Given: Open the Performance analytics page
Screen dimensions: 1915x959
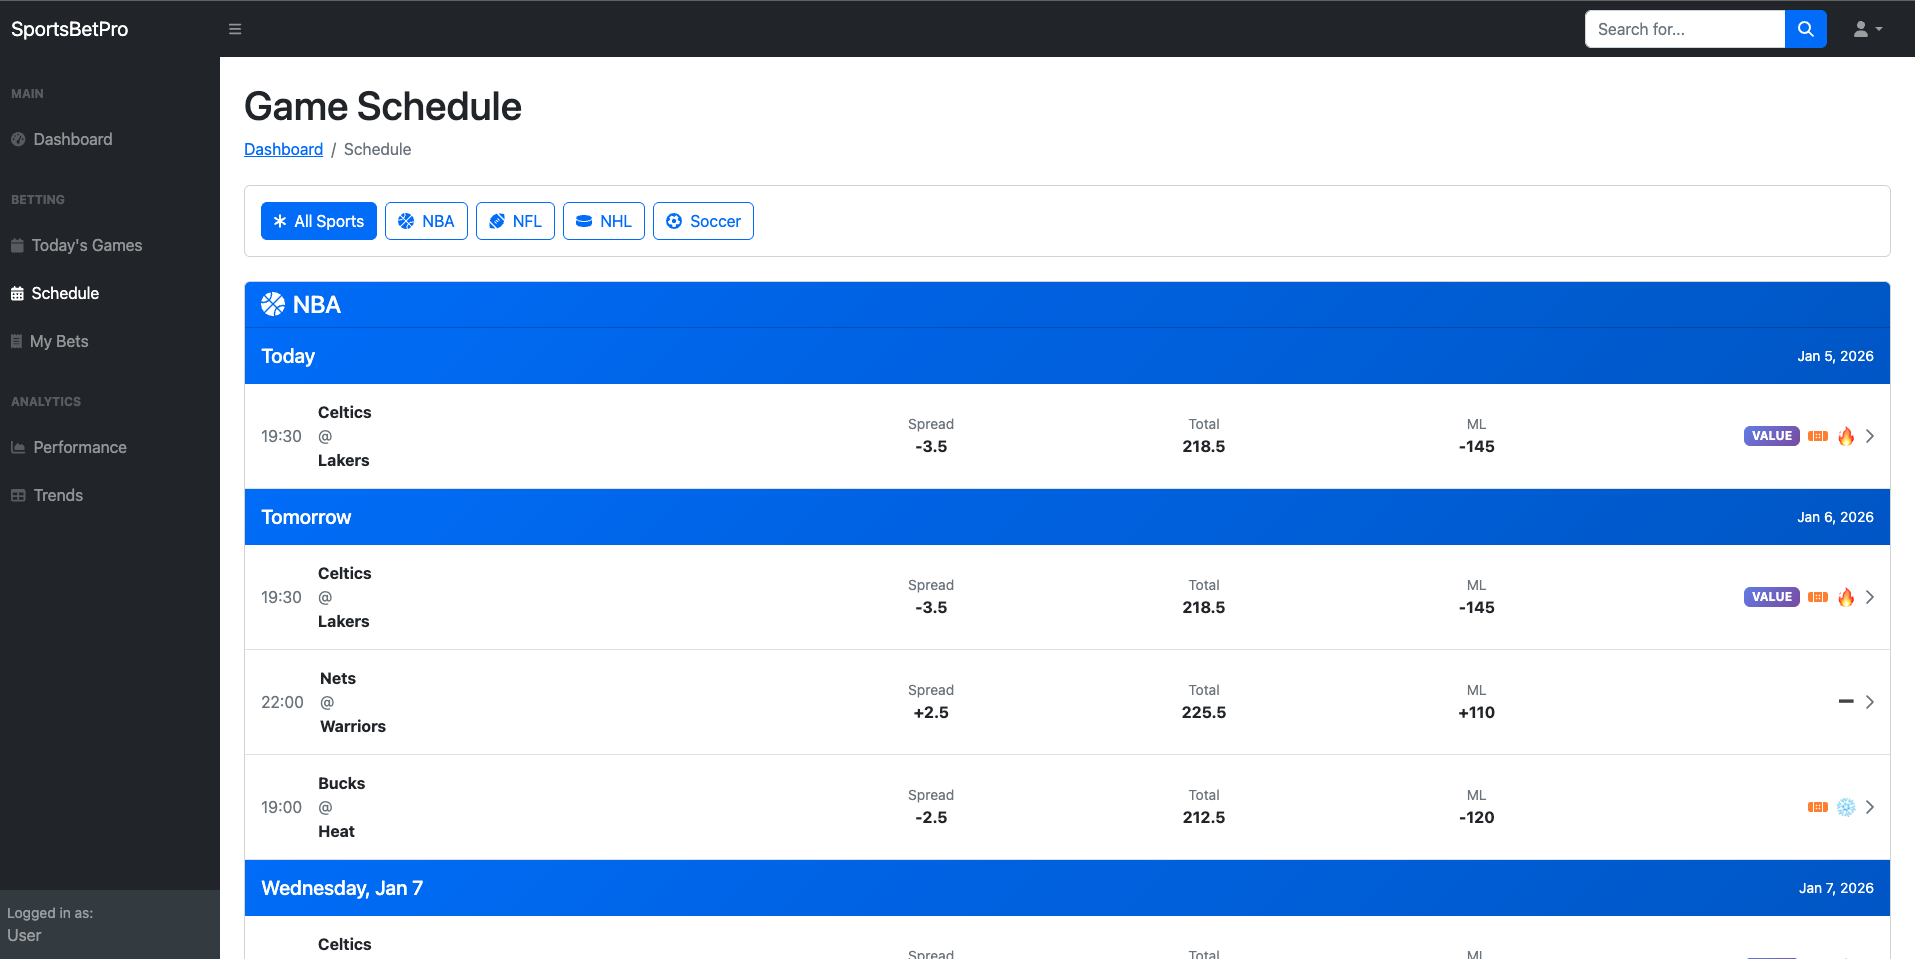Looking at the screenshot, I should 79,447.
